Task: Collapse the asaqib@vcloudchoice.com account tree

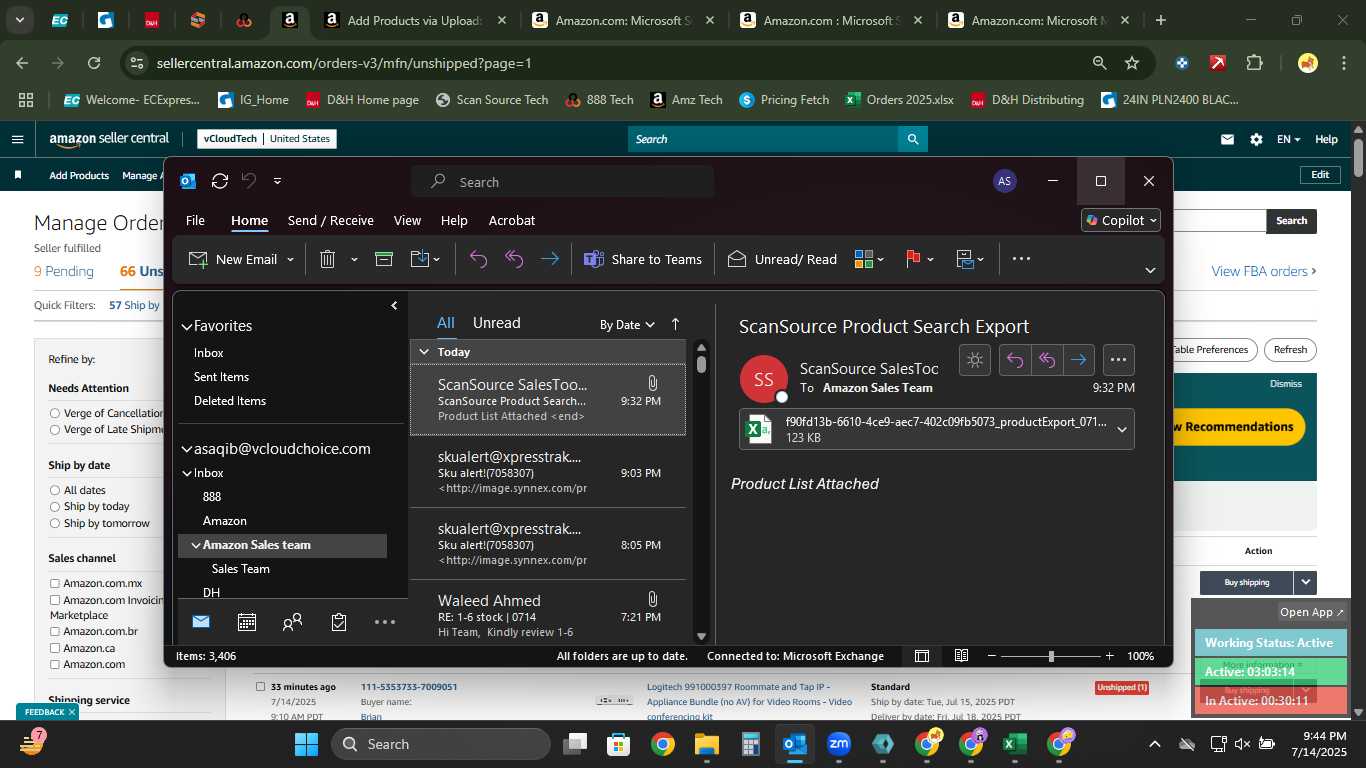Action: coord(186,449)
